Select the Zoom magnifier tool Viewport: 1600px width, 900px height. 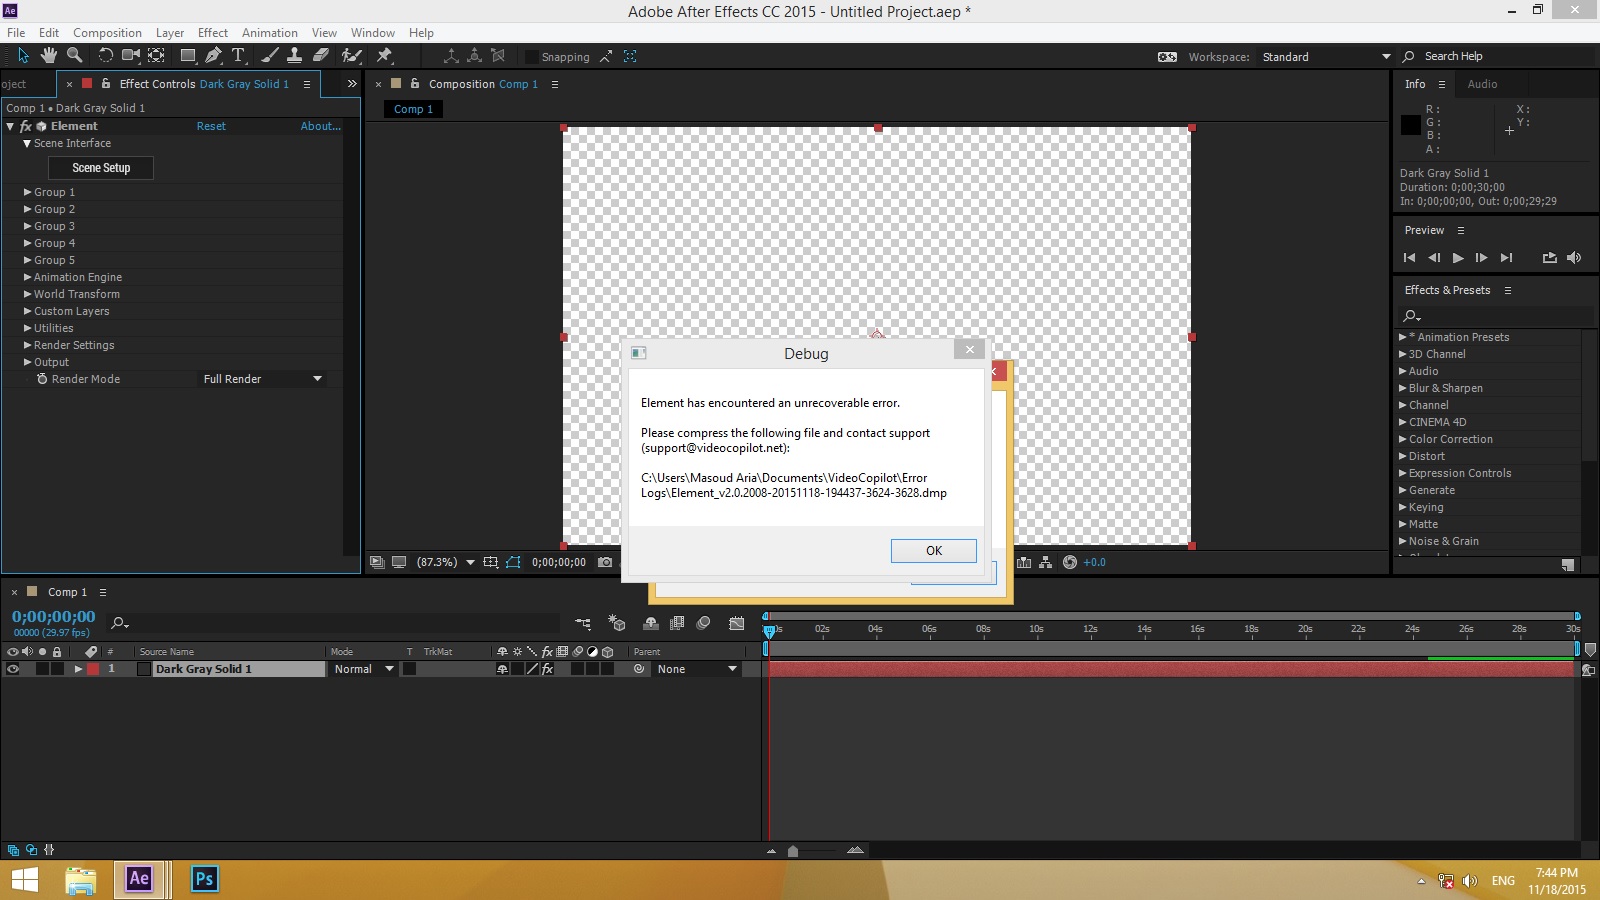tap(74, 56)
